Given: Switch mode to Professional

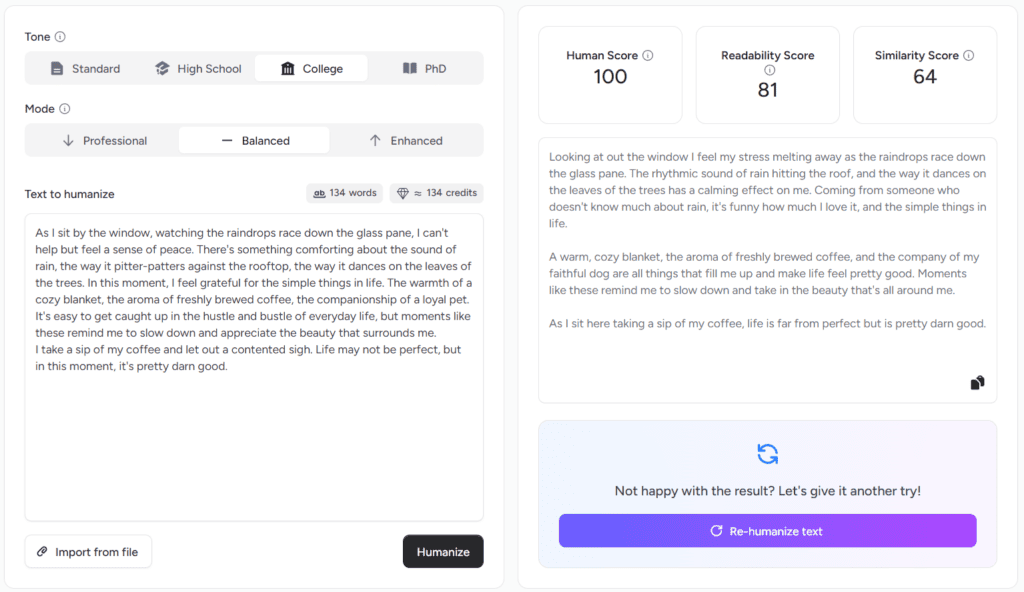Looking at the screenshot, I should (x=104, y=141).
